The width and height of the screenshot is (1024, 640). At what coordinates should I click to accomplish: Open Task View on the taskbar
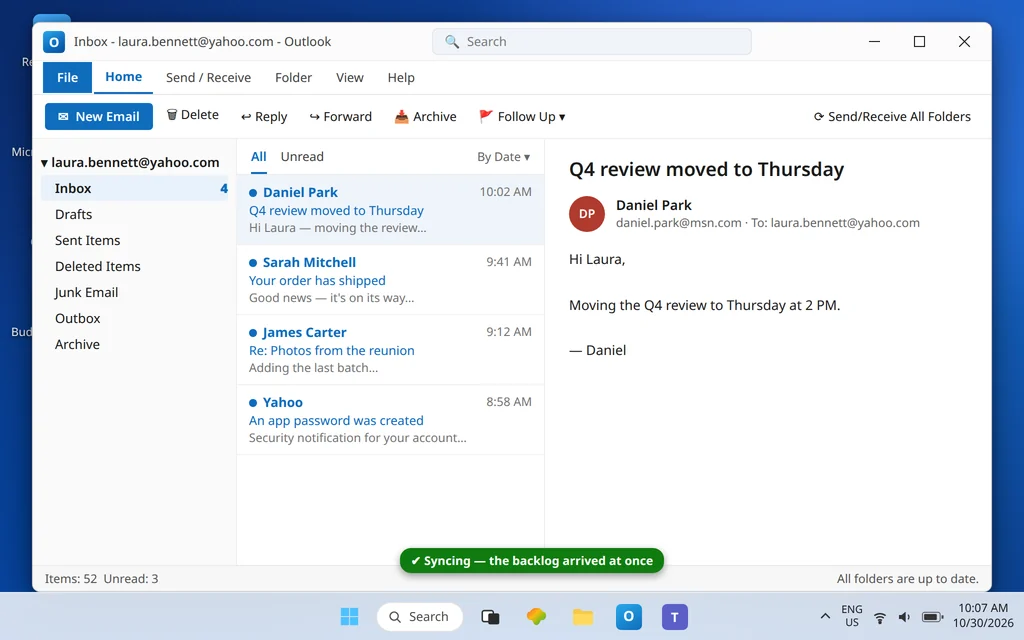tap(490, 616)
